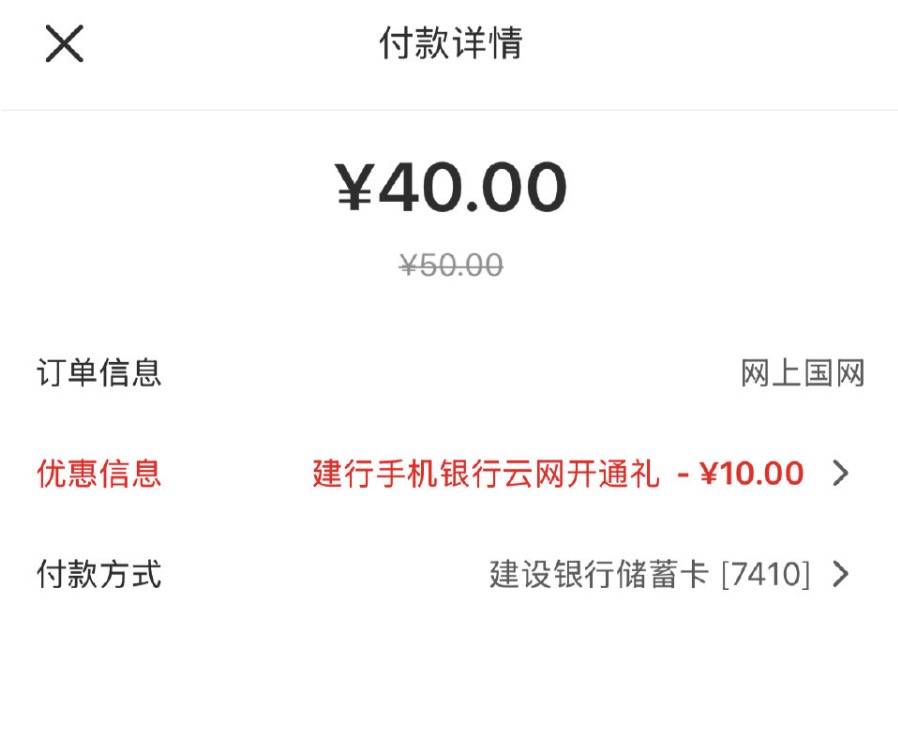Close the payment details with the X icon
Image resolution: width=898 pixels, height=754 pixels.
64,45
